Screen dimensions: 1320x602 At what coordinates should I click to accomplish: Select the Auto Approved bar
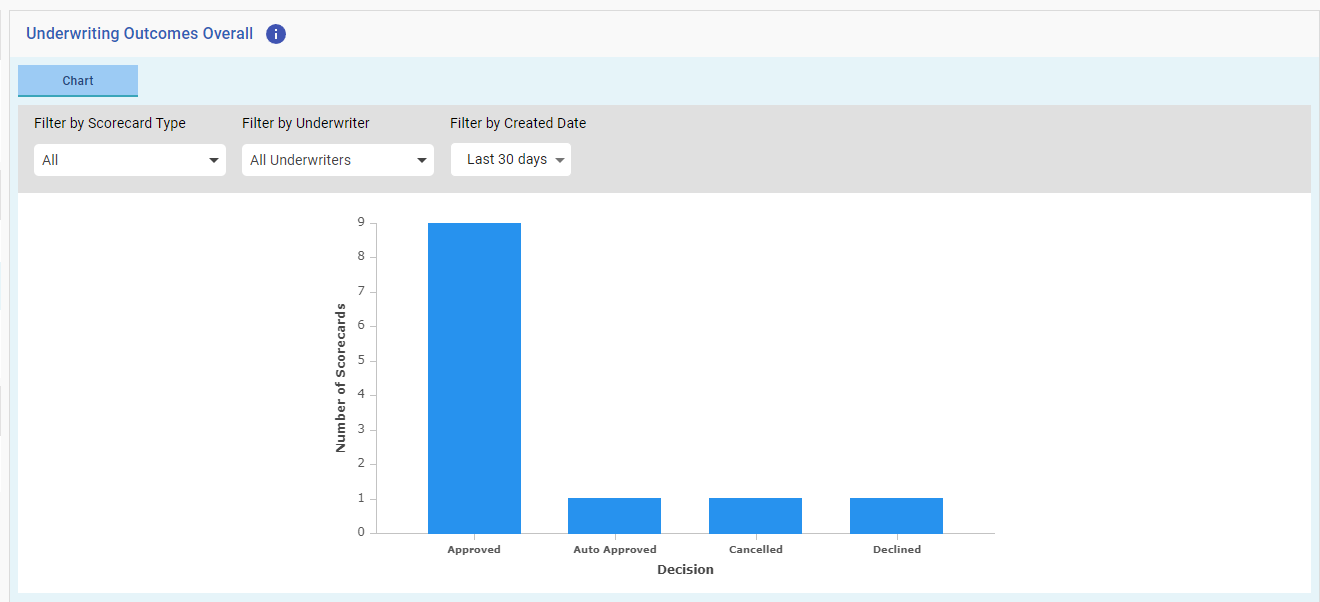tap(614, 516)
